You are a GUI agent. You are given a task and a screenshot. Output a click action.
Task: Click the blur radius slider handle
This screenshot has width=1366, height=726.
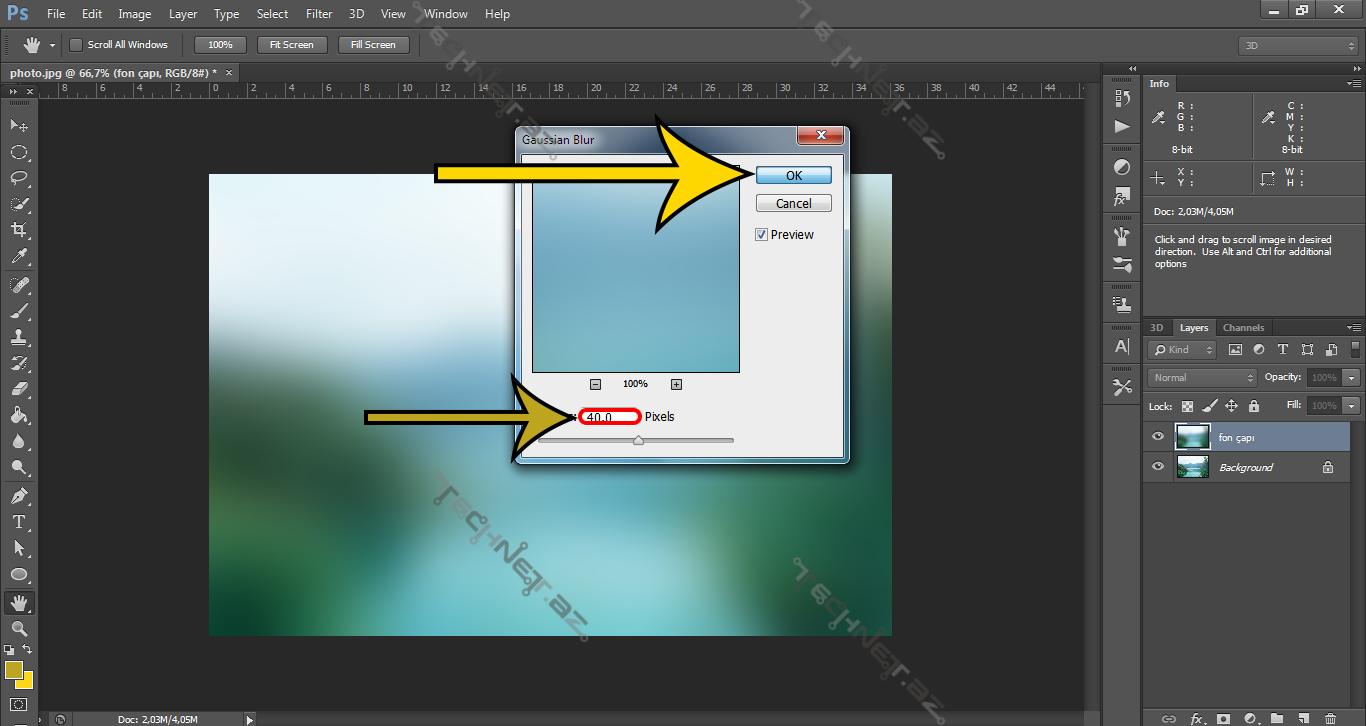click(x=638, y=440)
